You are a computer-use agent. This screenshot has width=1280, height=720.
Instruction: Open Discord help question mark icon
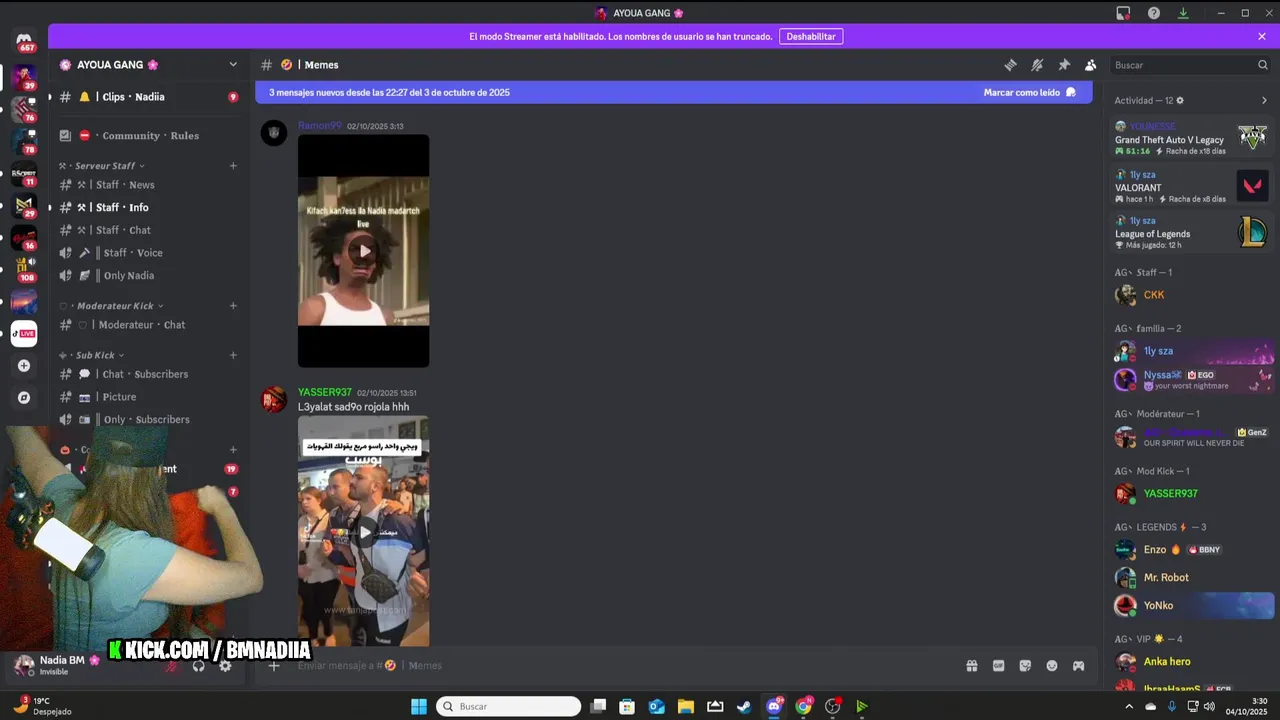click(1154, 13)
